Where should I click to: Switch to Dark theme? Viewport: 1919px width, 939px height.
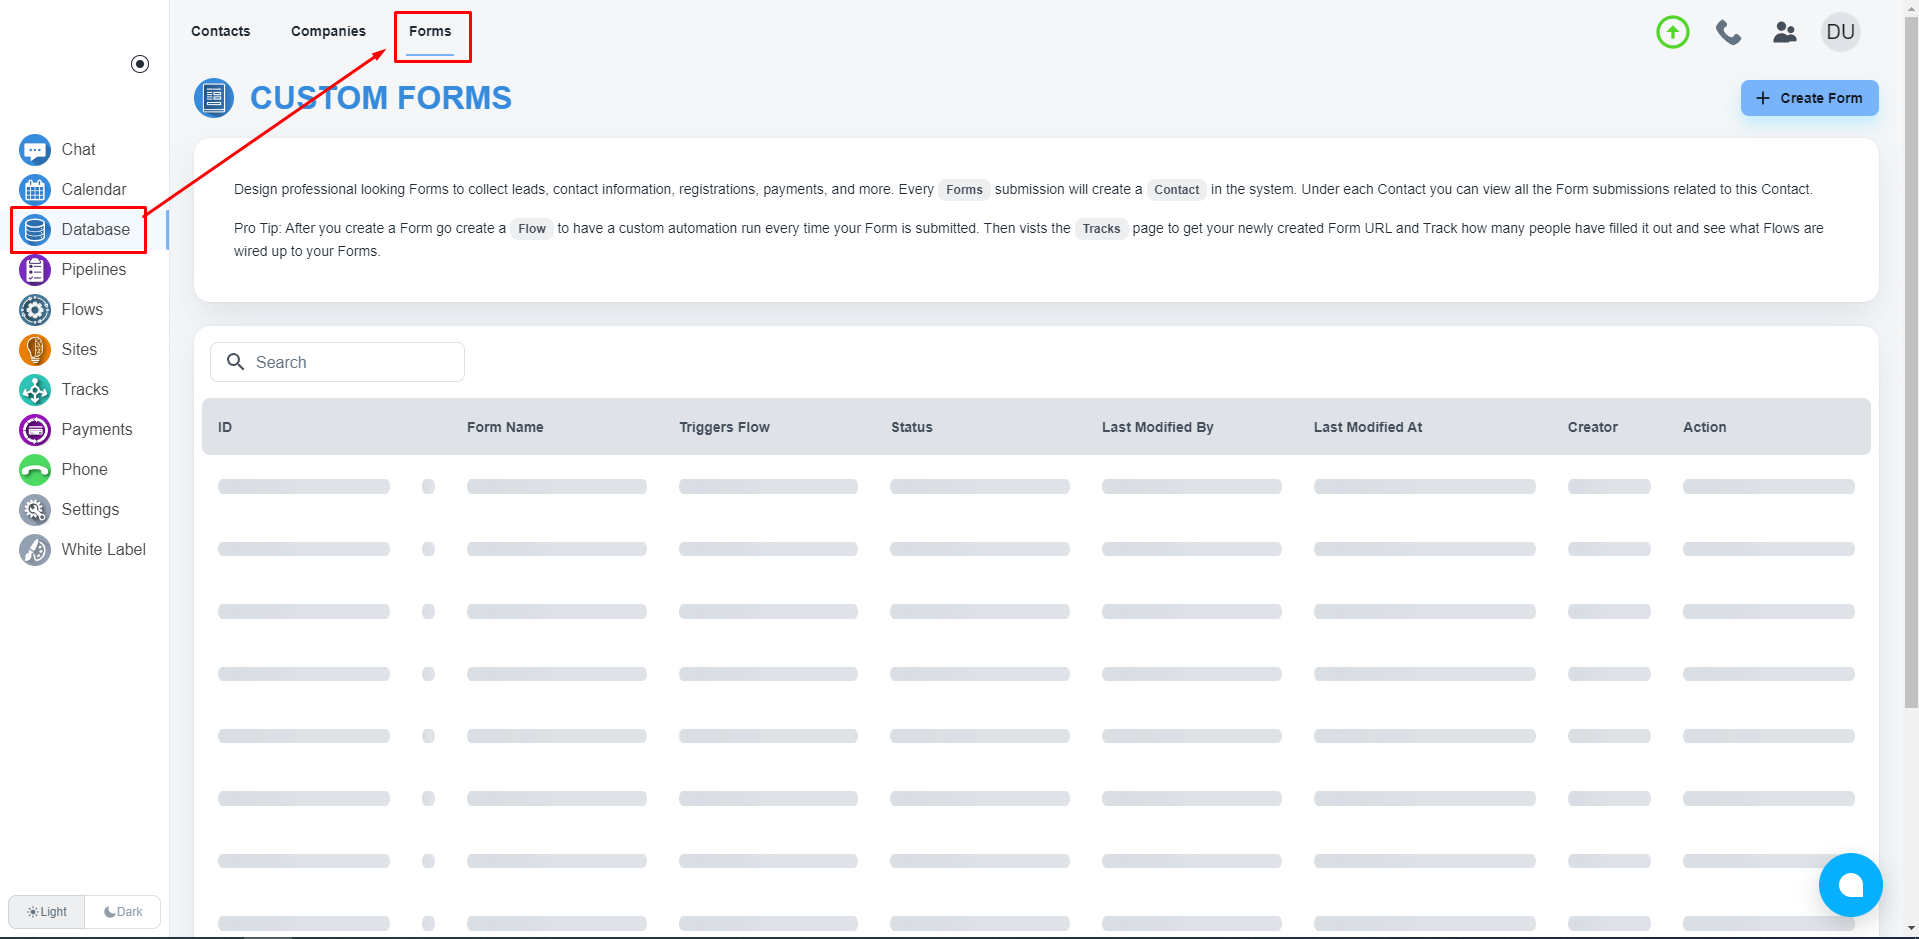click(x=123, y=912)
